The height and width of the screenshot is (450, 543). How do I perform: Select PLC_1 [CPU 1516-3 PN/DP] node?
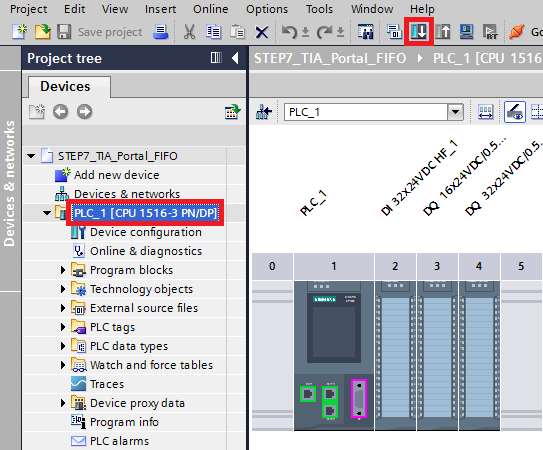tap(146, 213)
